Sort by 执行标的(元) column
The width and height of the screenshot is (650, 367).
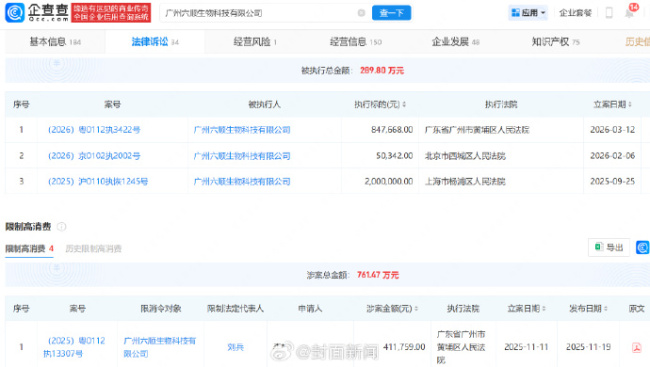click(x=404, y=105)
